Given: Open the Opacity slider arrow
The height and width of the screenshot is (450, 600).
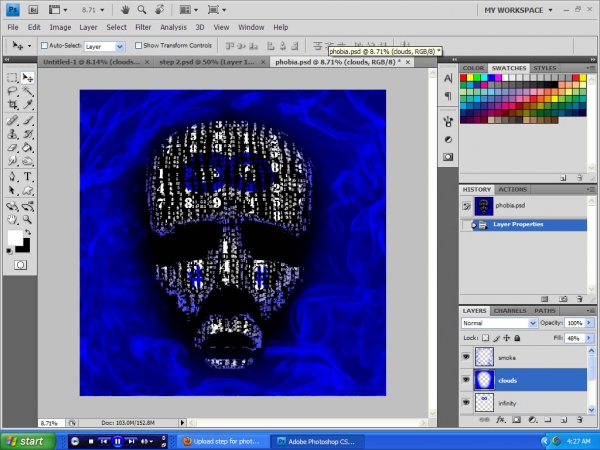Looking at the screenshot, I should pos(589,323).
